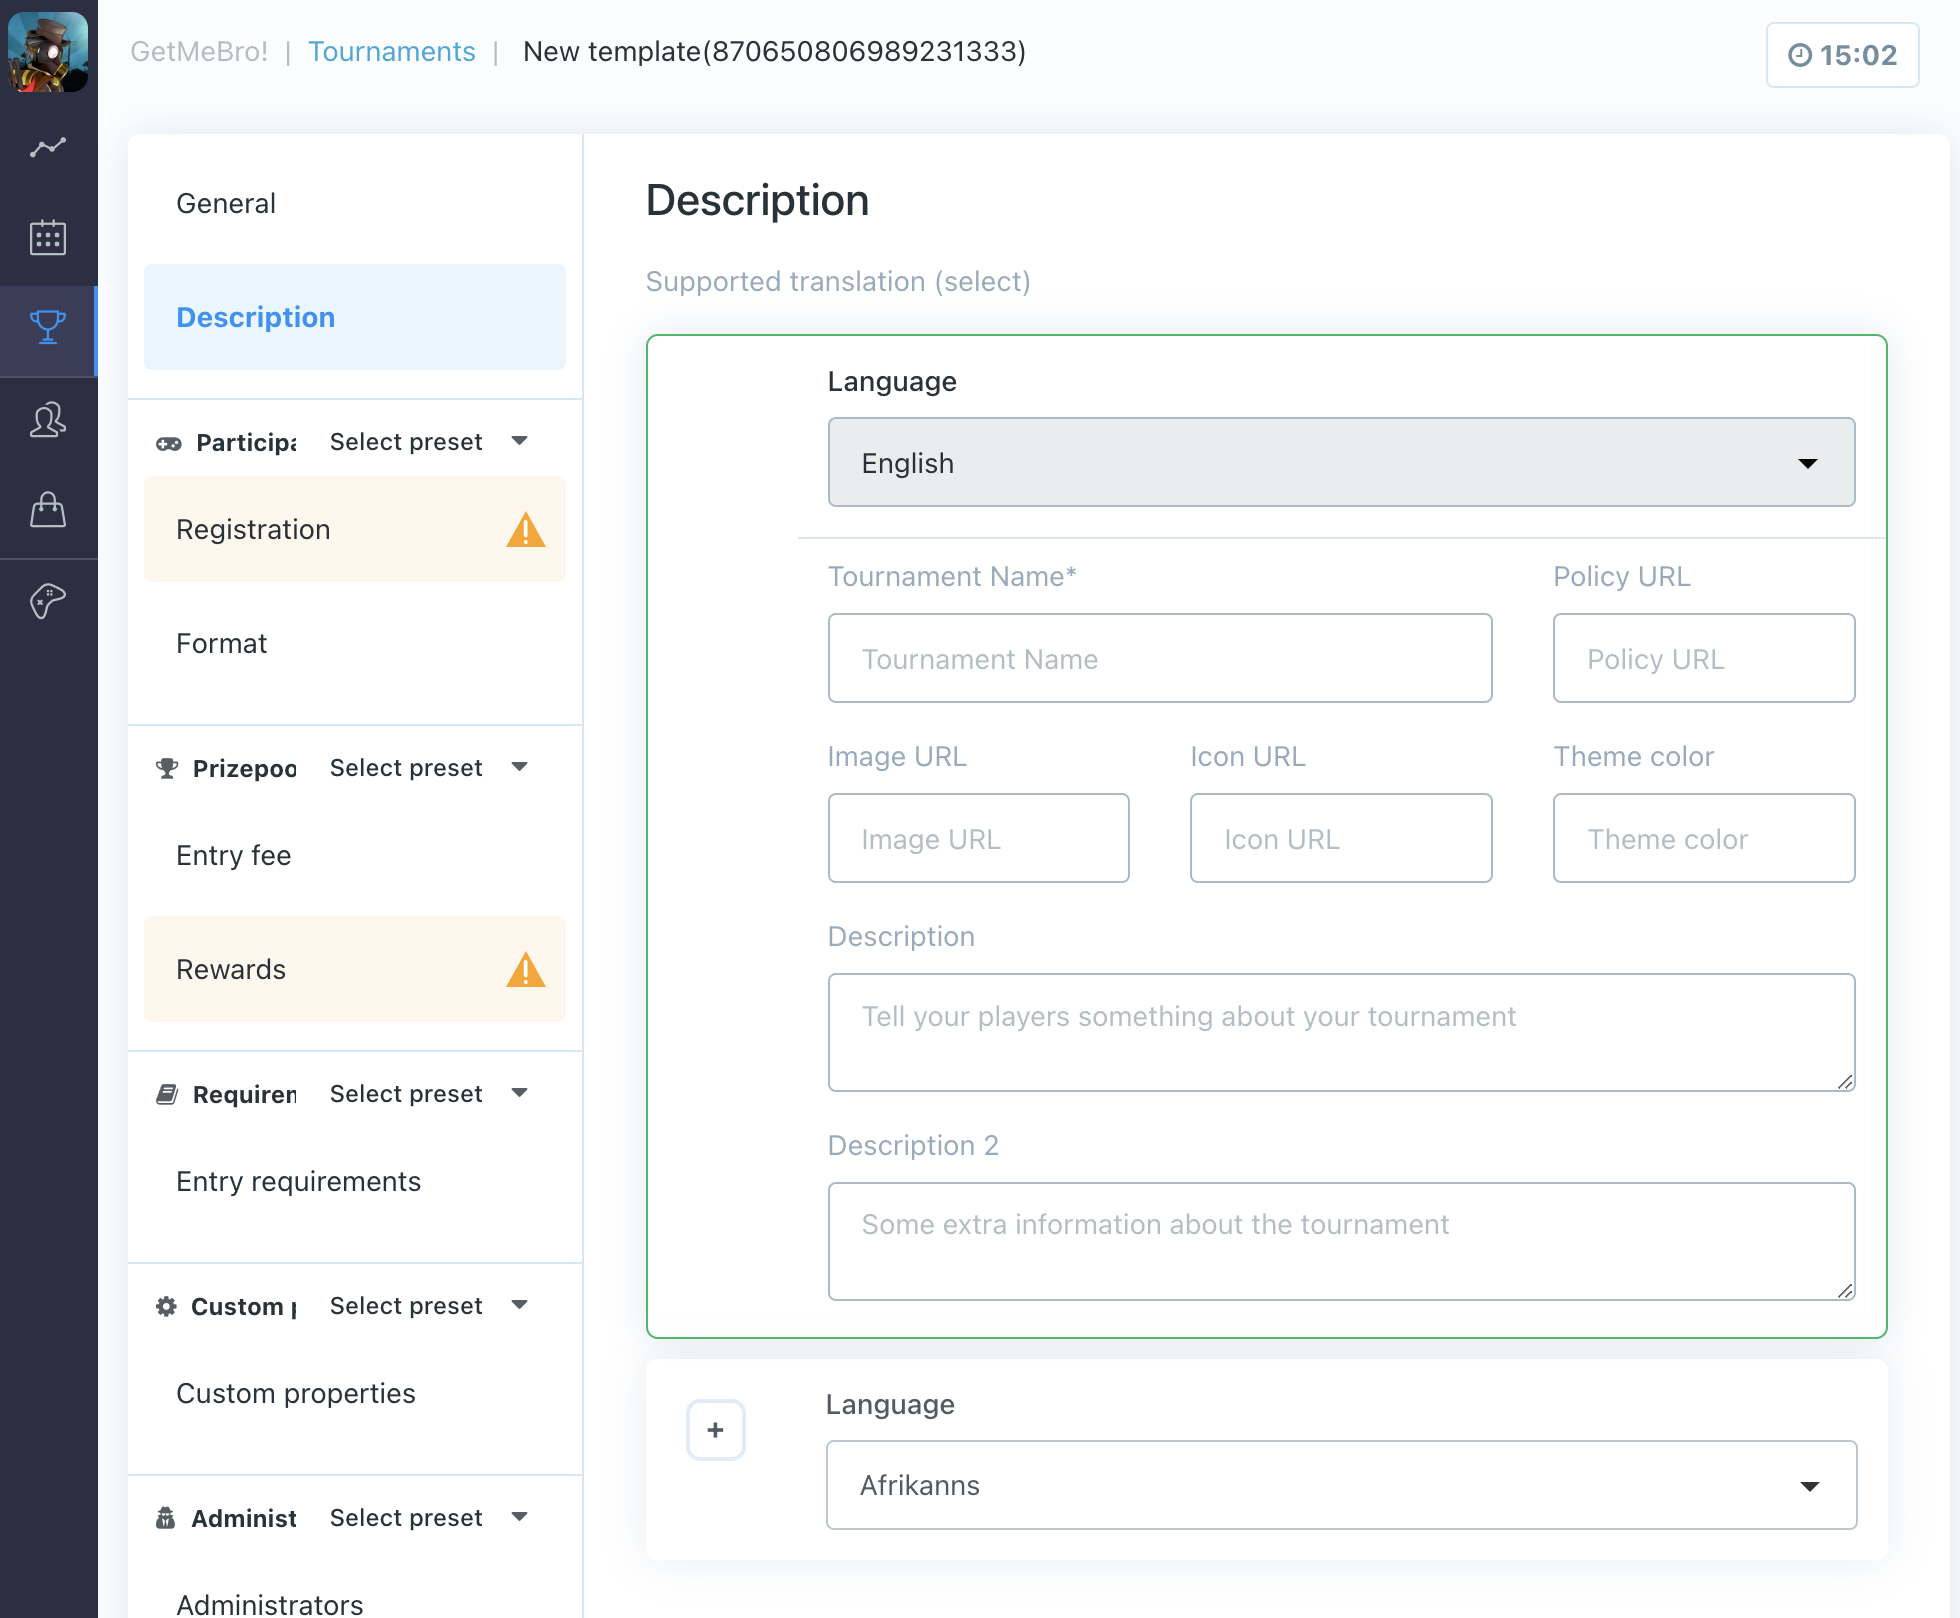Screen dimensions: 1960x1618
Task: Expand Requirements Select preset dropdown
Action: click(x=428, y=1094)
